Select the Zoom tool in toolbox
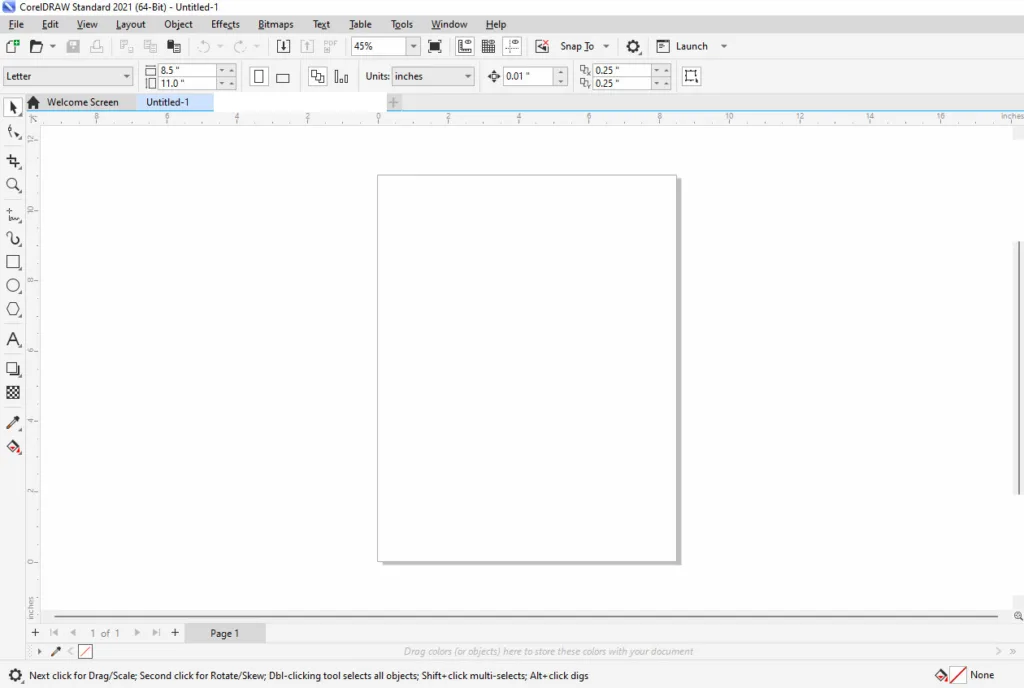 13,185
